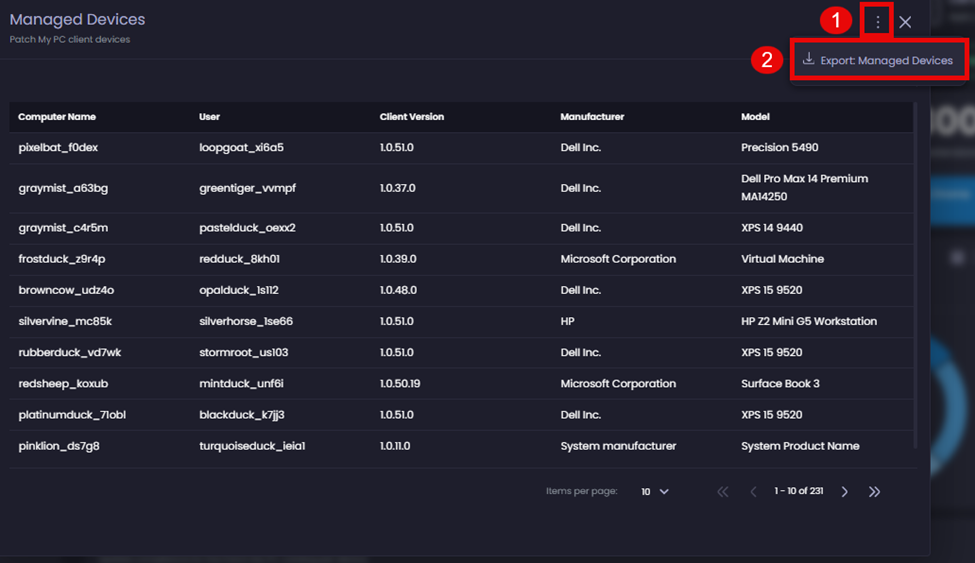Jump to the first page arrow
This screenshot has height=563, width=975.
click(x=723, y=491)
